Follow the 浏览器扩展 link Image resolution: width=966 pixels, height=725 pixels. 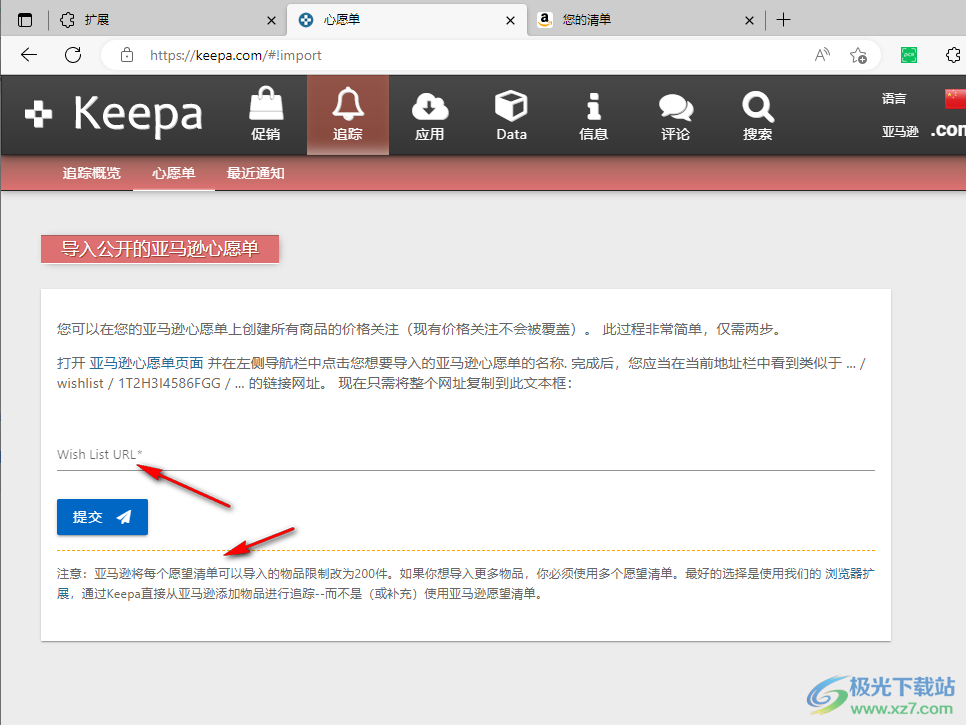[x=850, y=573]
